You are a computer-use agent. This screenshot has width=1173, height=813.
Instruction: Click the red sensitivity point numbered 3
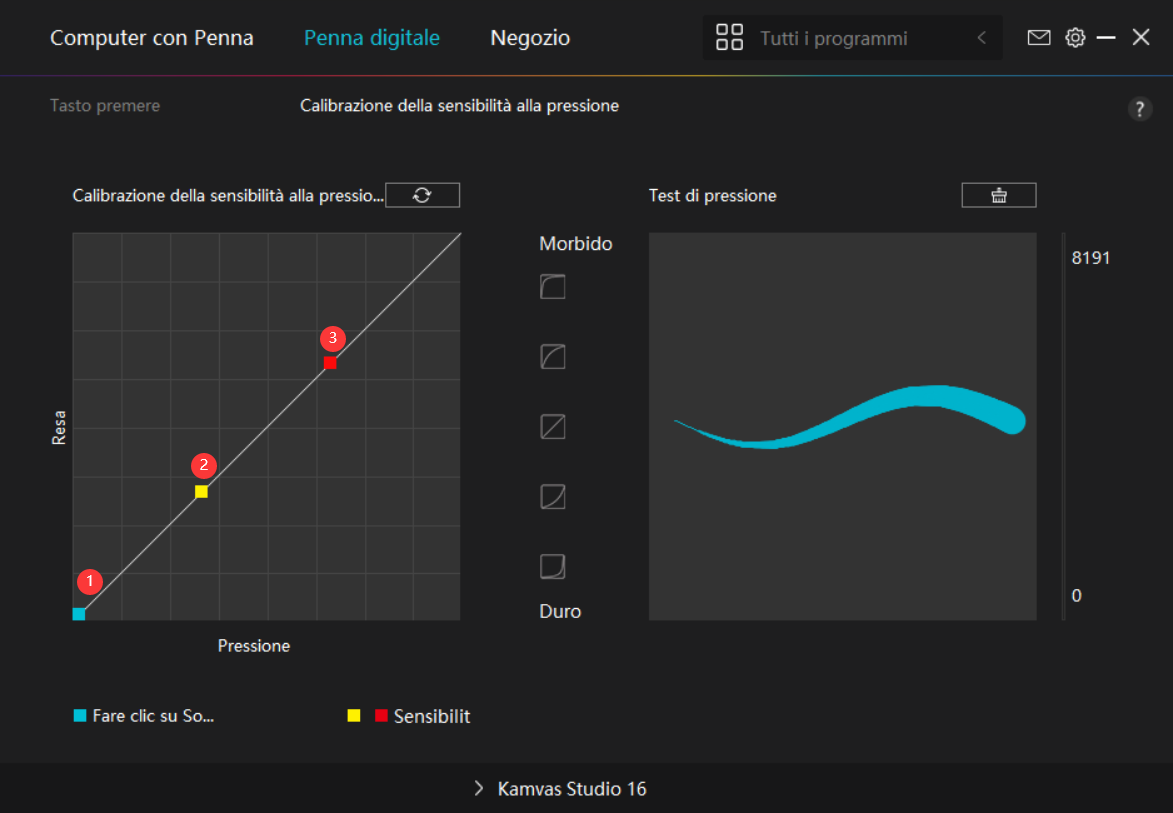coord(330,363)
